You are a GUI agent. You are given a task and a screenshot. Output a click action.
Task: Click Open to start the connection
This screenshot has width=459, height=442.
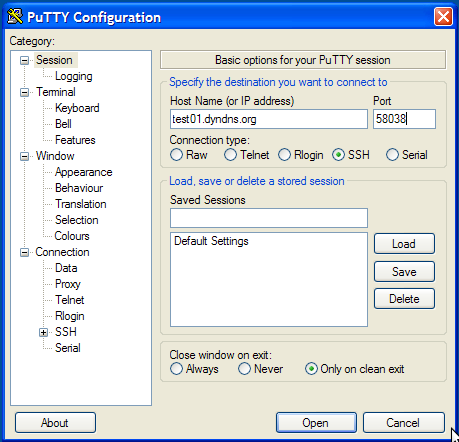316,423
